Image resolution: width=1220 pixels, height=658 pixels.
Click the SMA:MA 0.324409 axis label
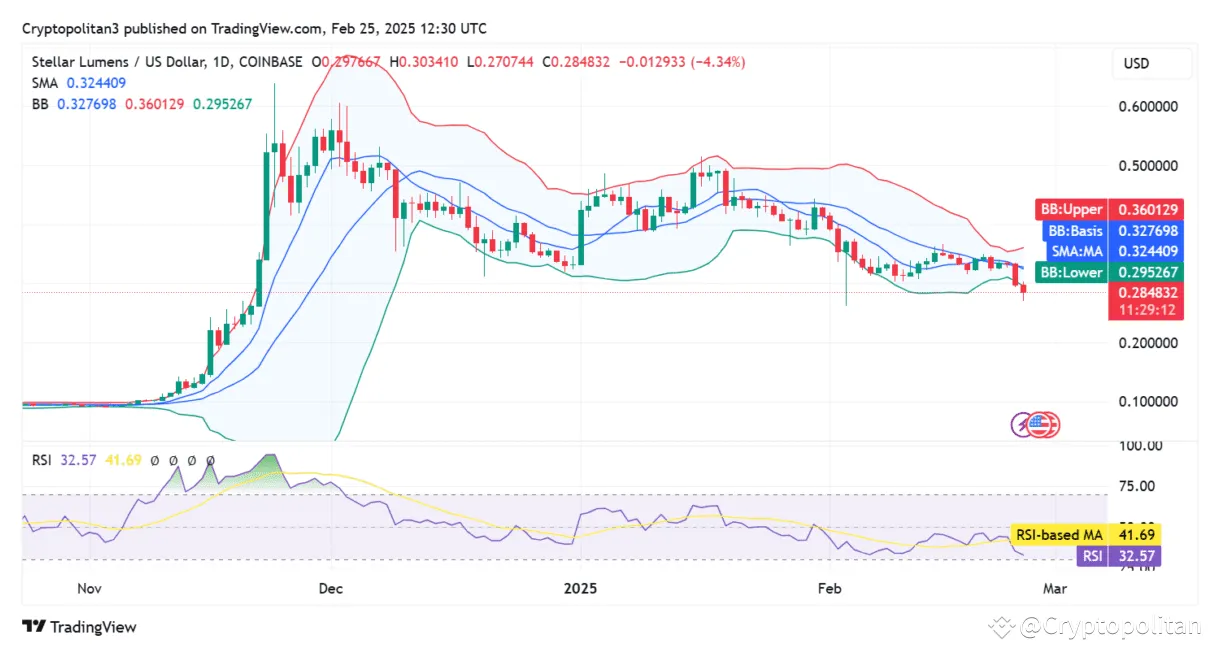[x=1109, y=251]
